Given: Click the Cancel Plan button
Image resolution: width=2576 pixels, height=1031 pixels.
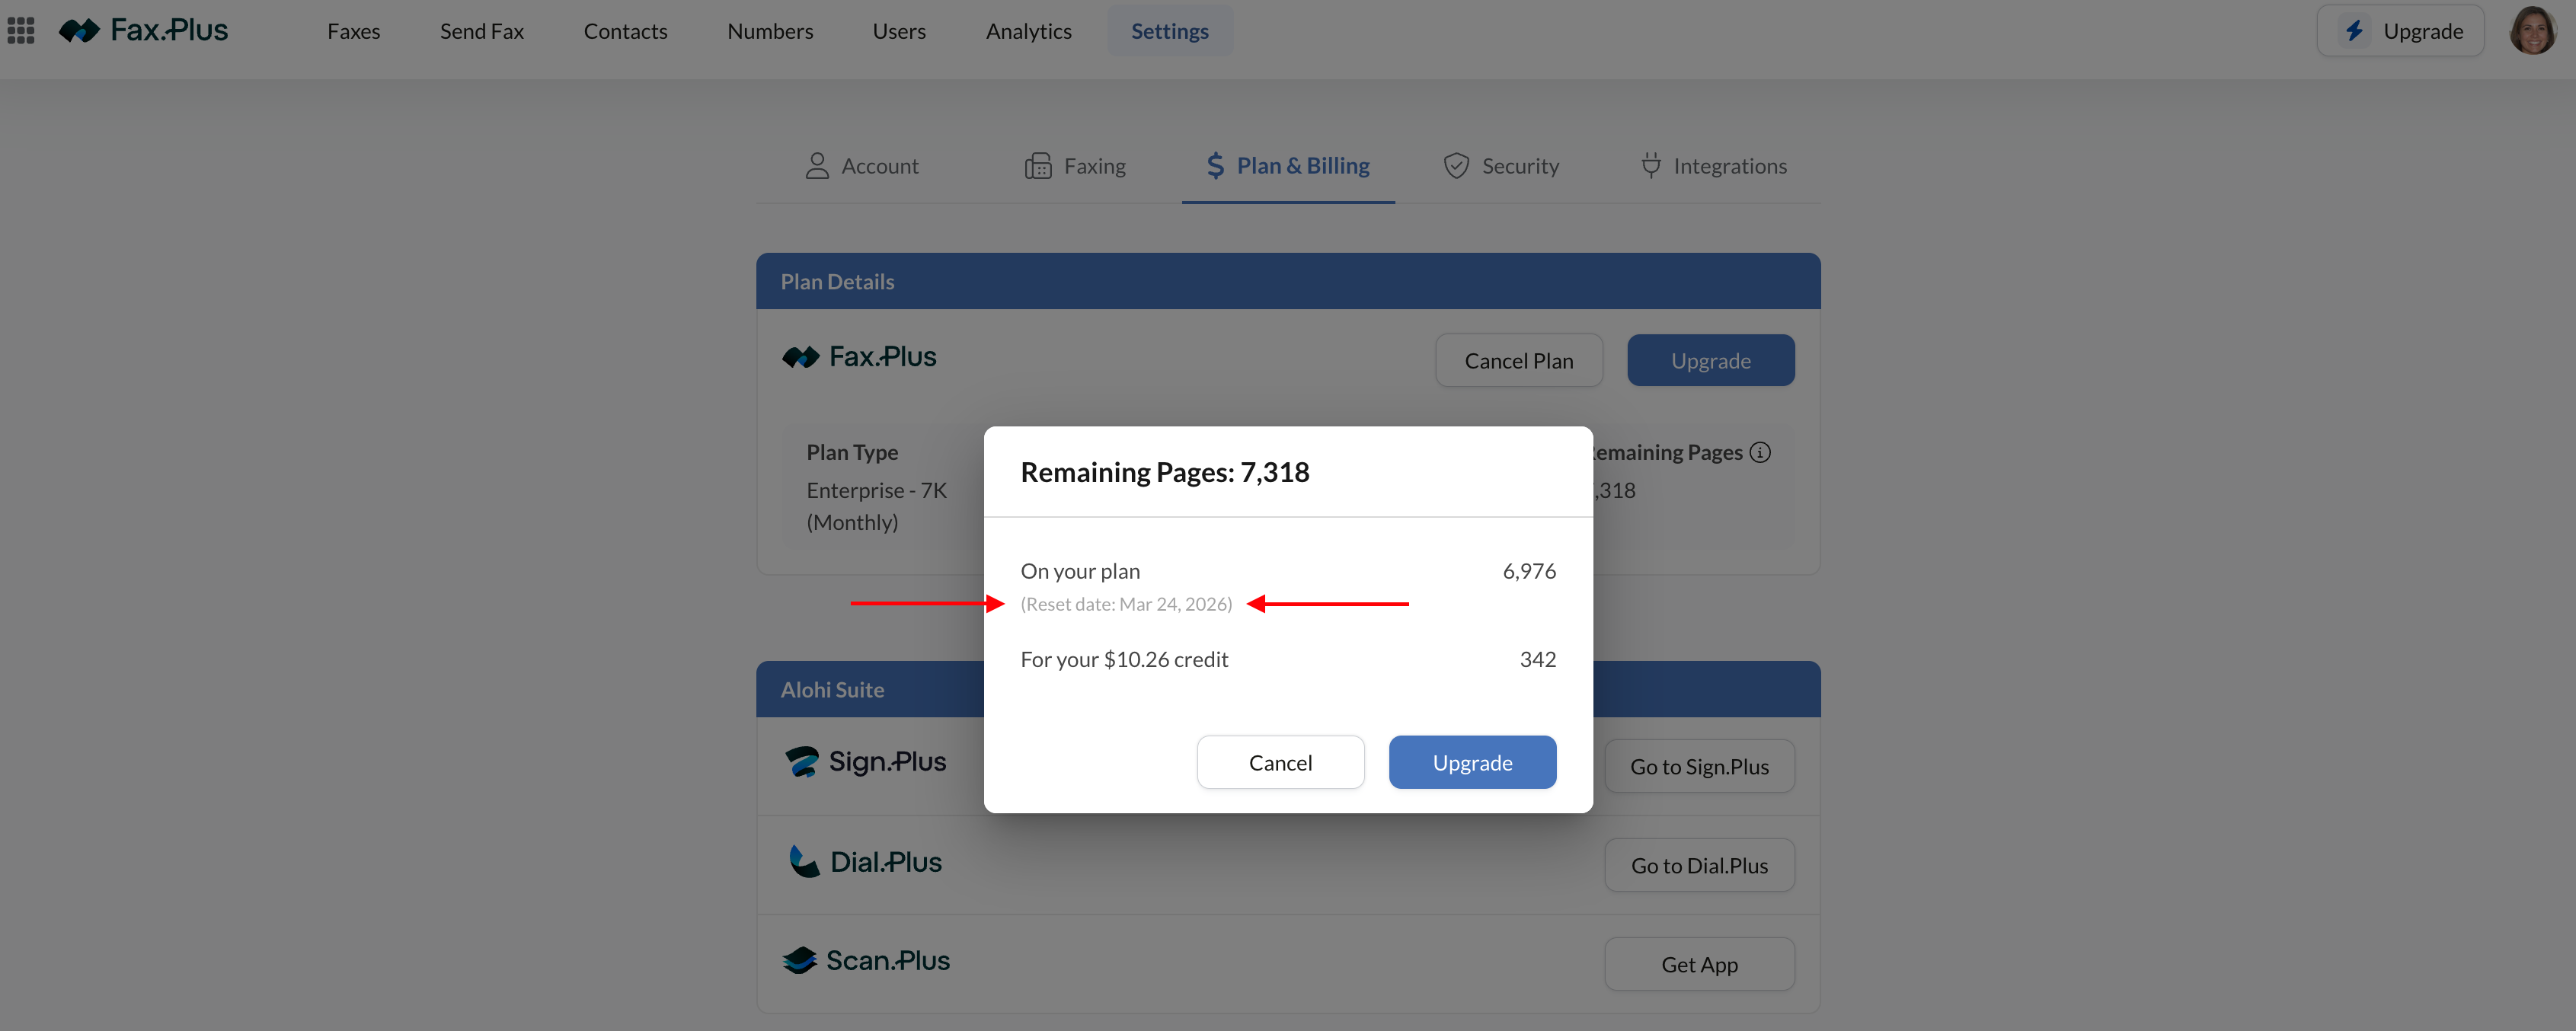Looking at the screenshot, I should point(1518,361).
